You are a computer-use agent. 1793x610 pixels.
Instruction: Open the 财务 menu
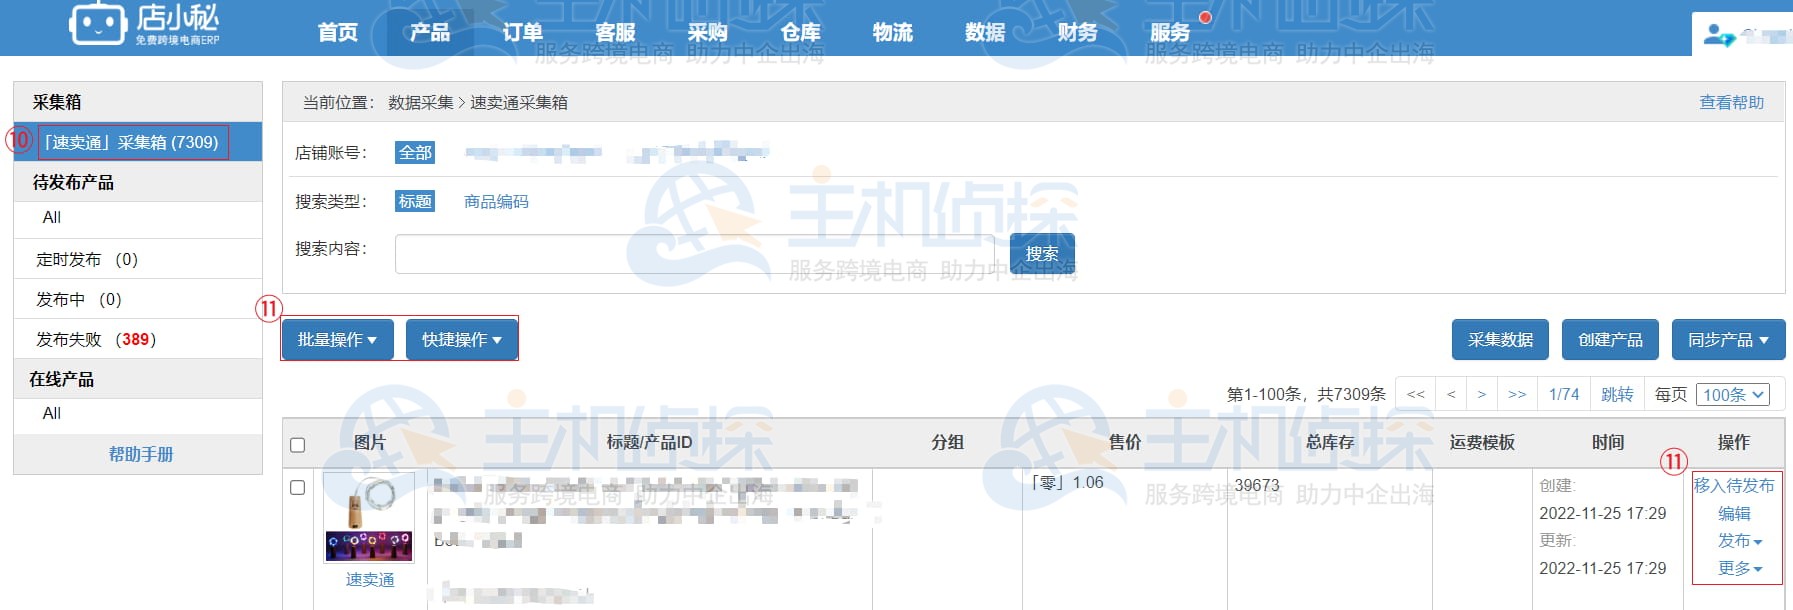coord(1078,32)
